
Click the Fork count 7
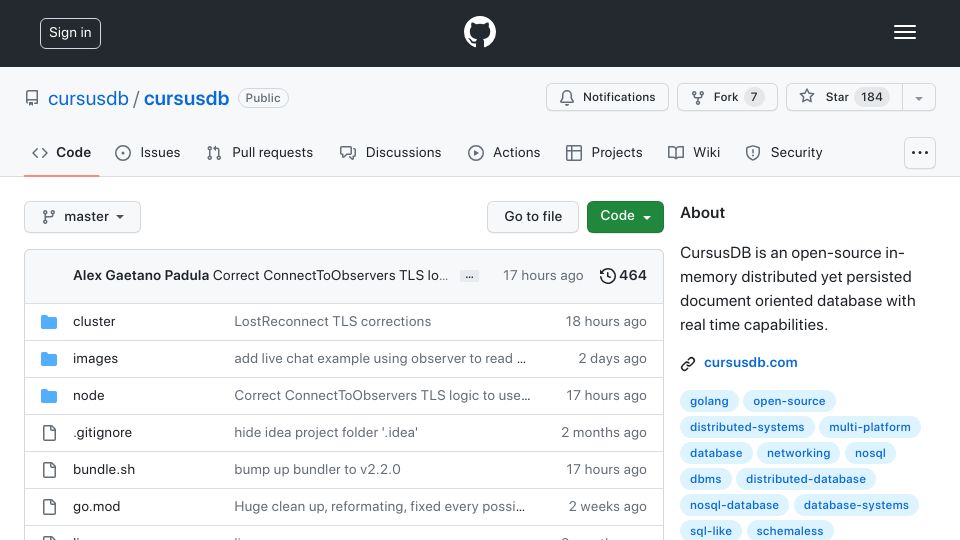click(754, 97)
